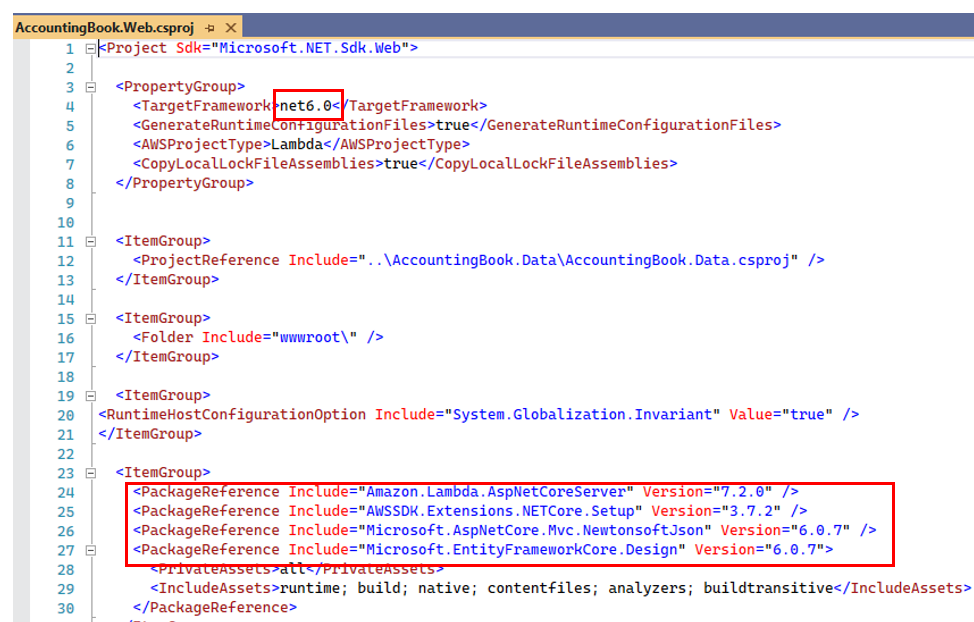The width and height of the screenshot is (974, 622).
Task: Click the closing PackageReference tag on line 30
Action: coord(215,607)
